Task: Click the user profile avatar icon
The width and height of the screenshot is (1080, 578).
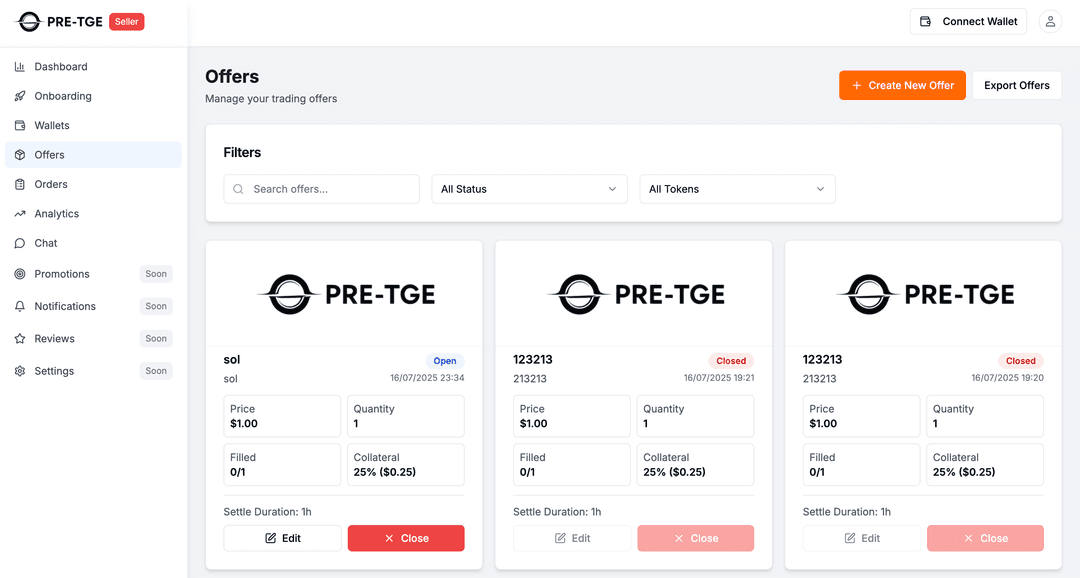Action: (1050, 21)
